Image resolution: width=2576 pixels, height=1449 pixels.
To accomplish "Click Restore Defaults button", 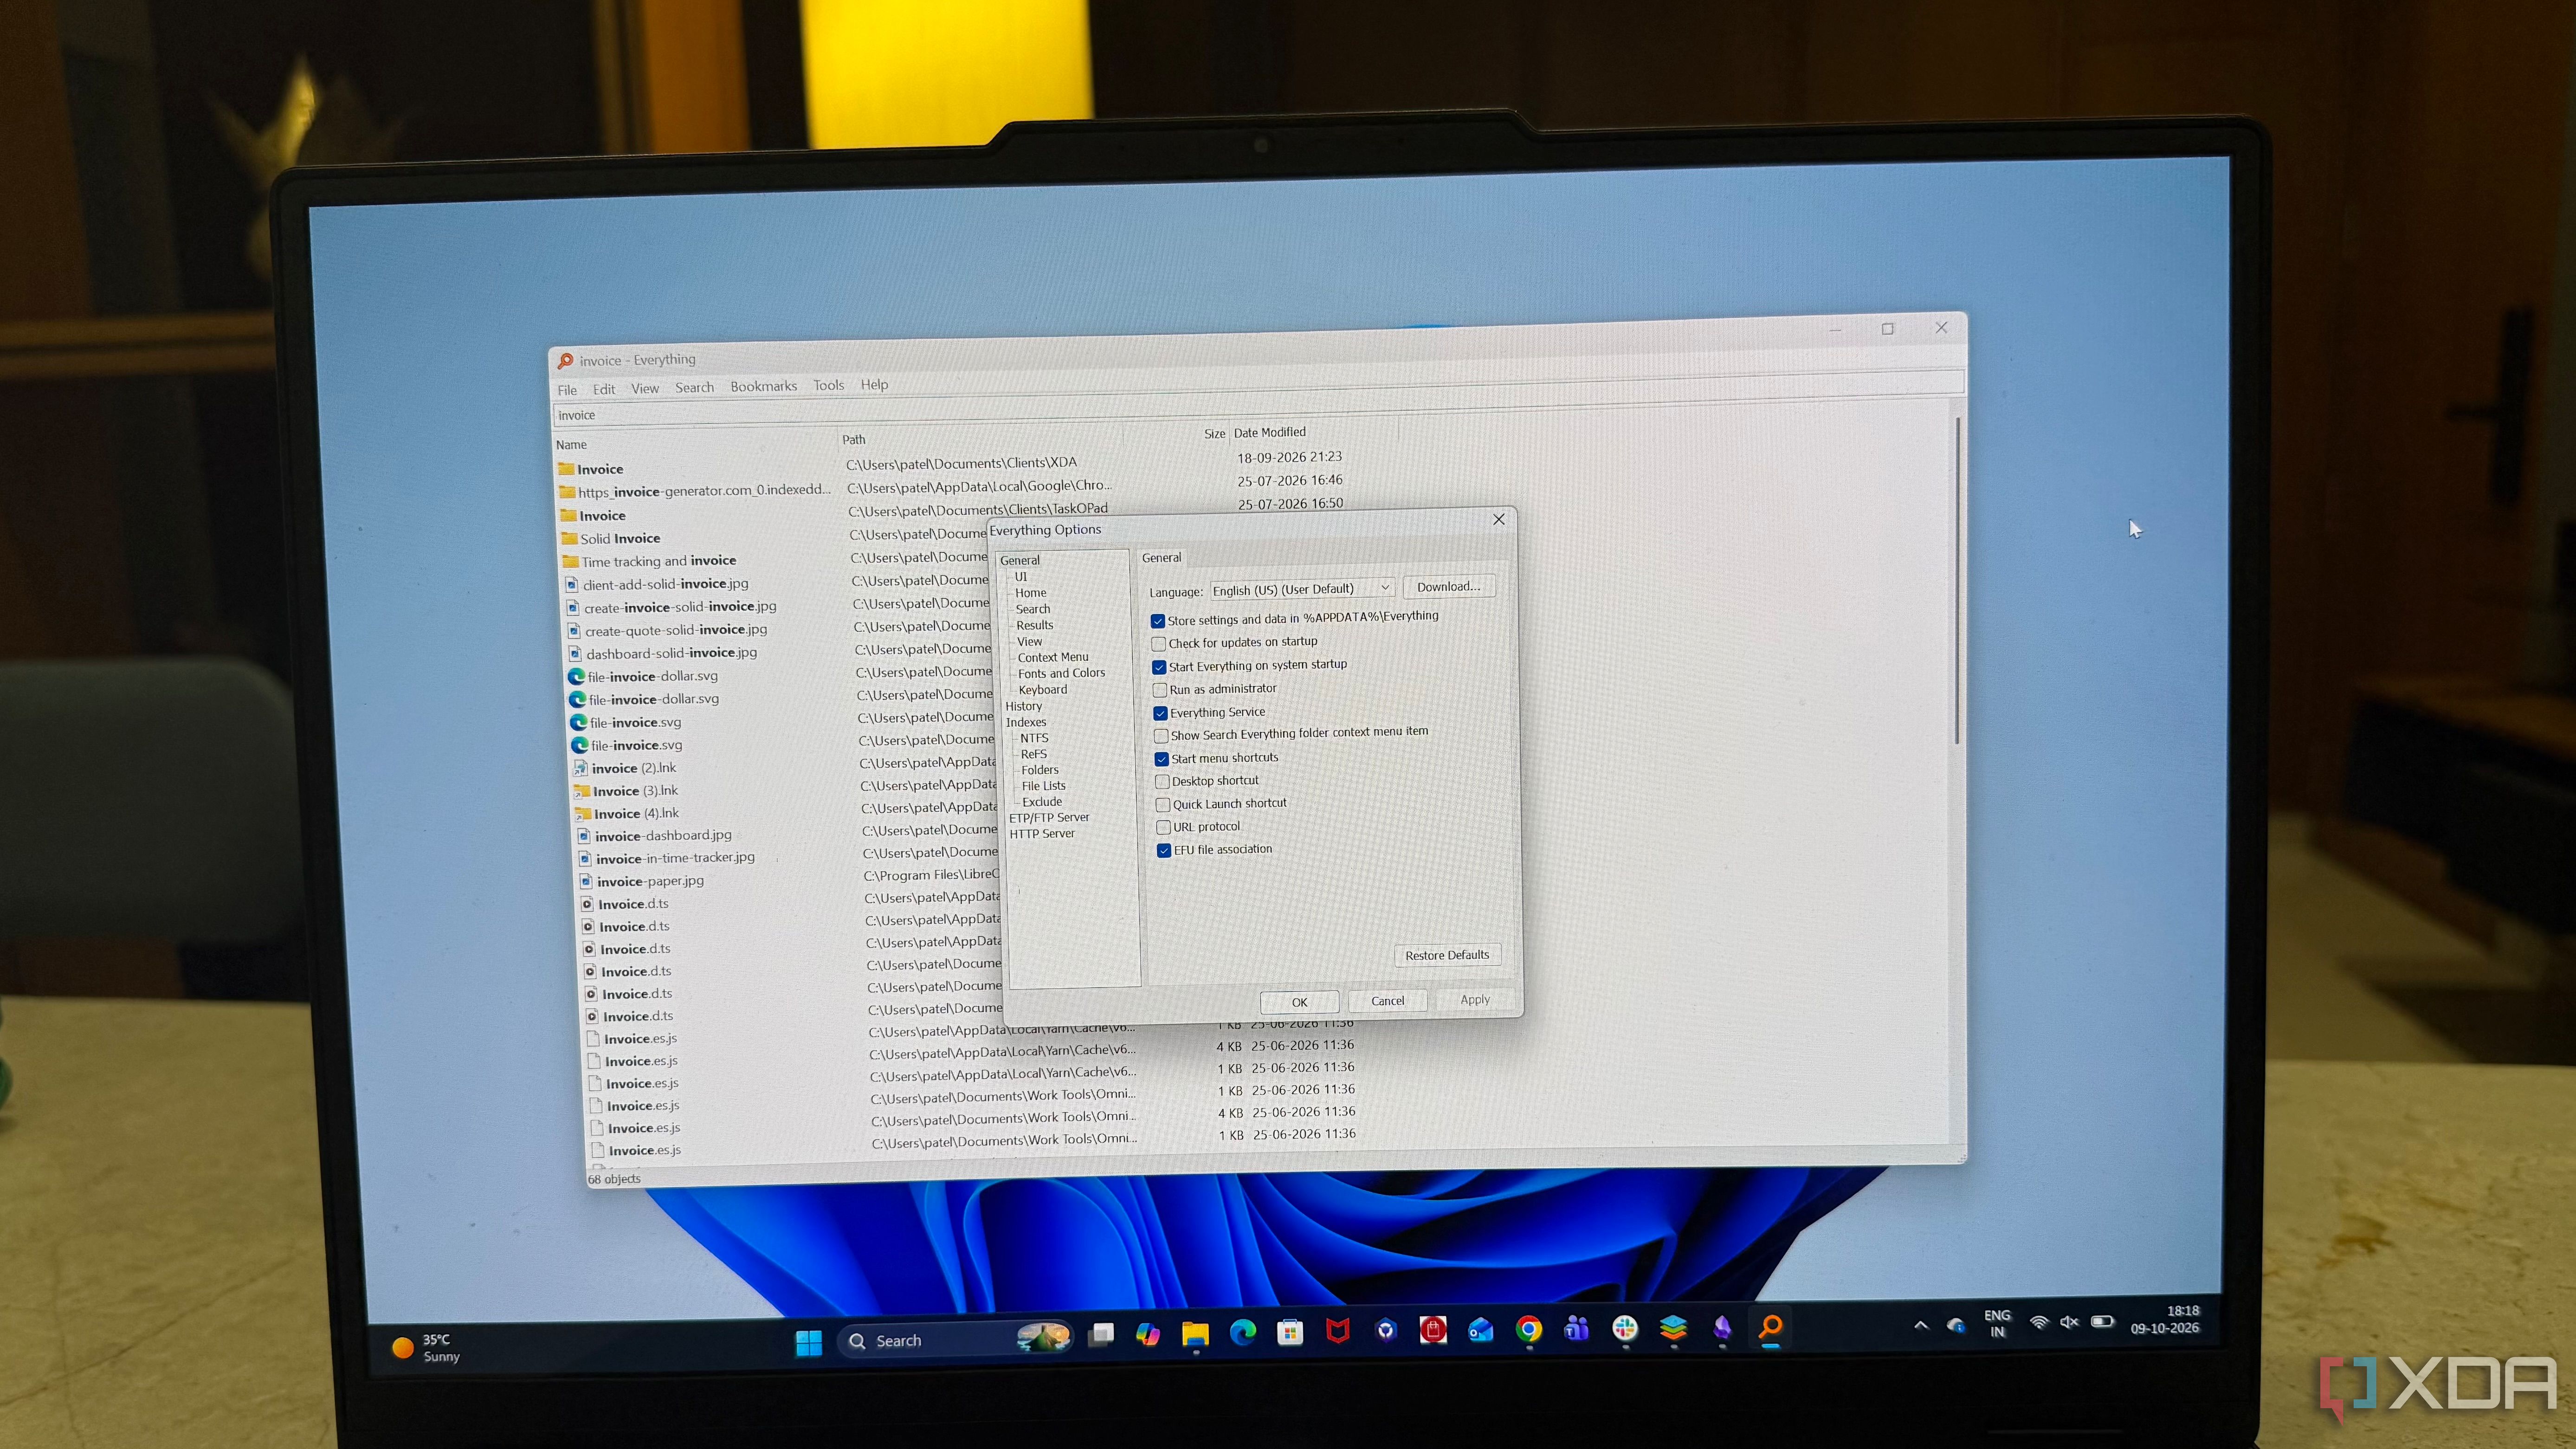I will [1447, 955].
